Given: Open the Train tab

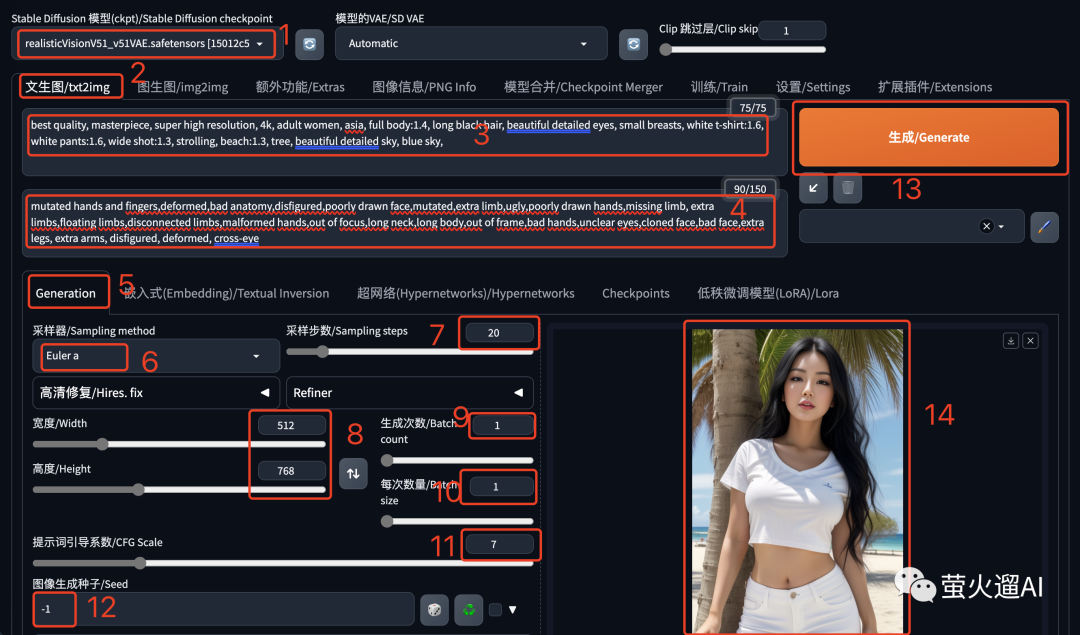Looking at the screenshot, I should pyautogui.click(x=719, y=87).
